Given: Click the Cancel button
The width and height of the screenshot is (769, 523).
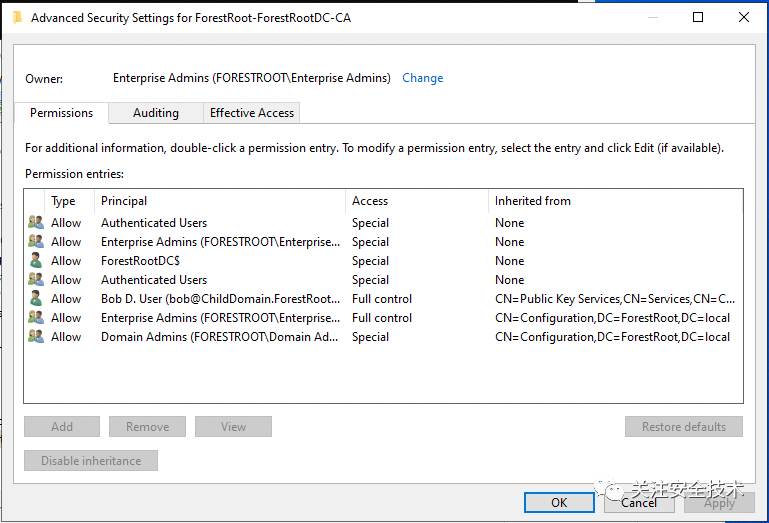Looking at the screenshot, I should pos(639,502).
